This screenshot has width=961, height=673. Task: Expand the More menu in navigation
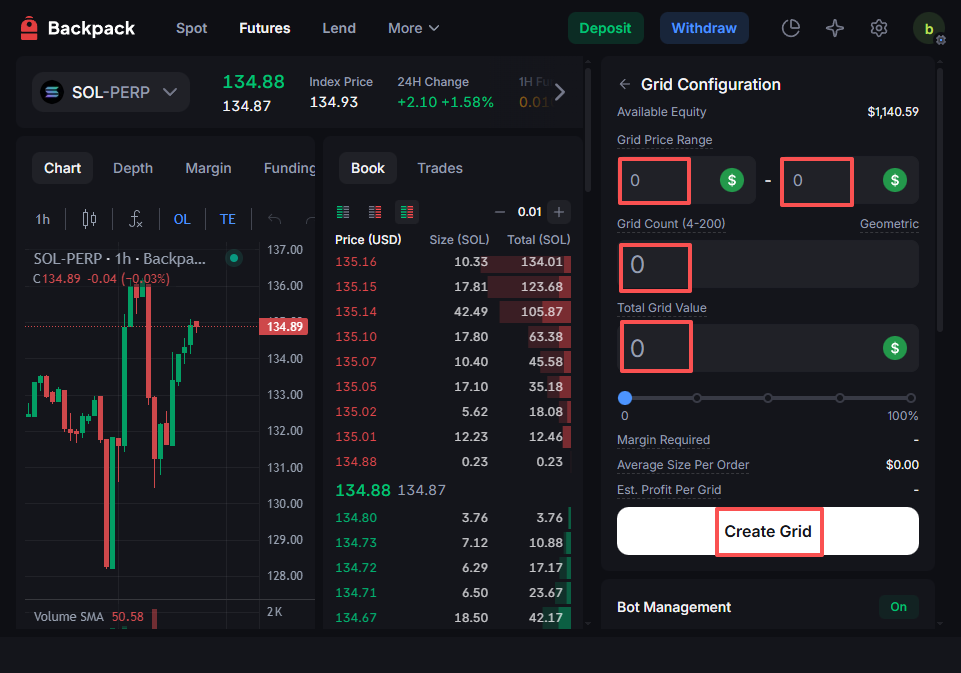click(x=413, y=28)
